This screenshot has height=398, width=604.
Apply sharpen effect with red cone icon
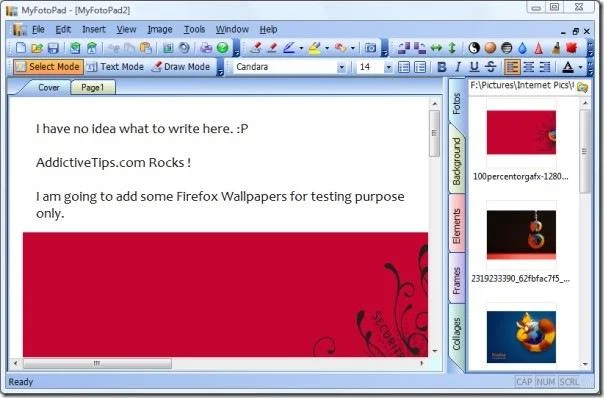click(x=539, y=48)
